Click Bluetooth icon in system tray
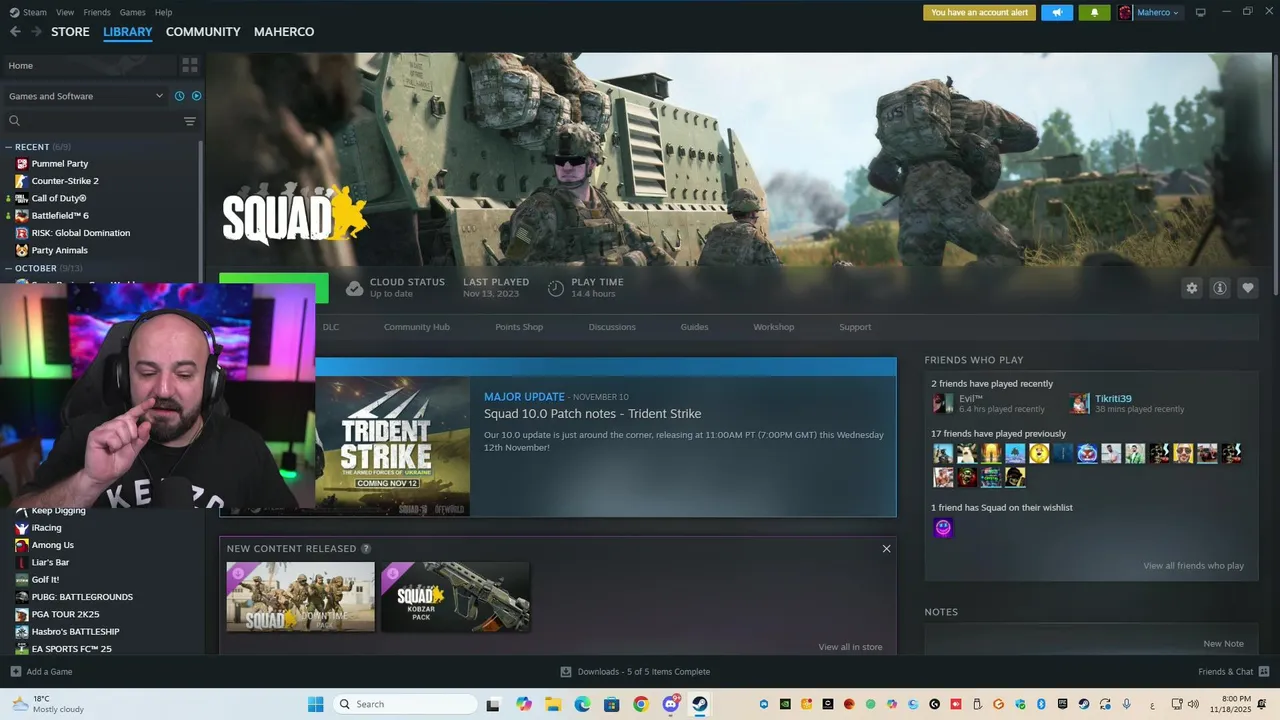 tap(1041, 704)
